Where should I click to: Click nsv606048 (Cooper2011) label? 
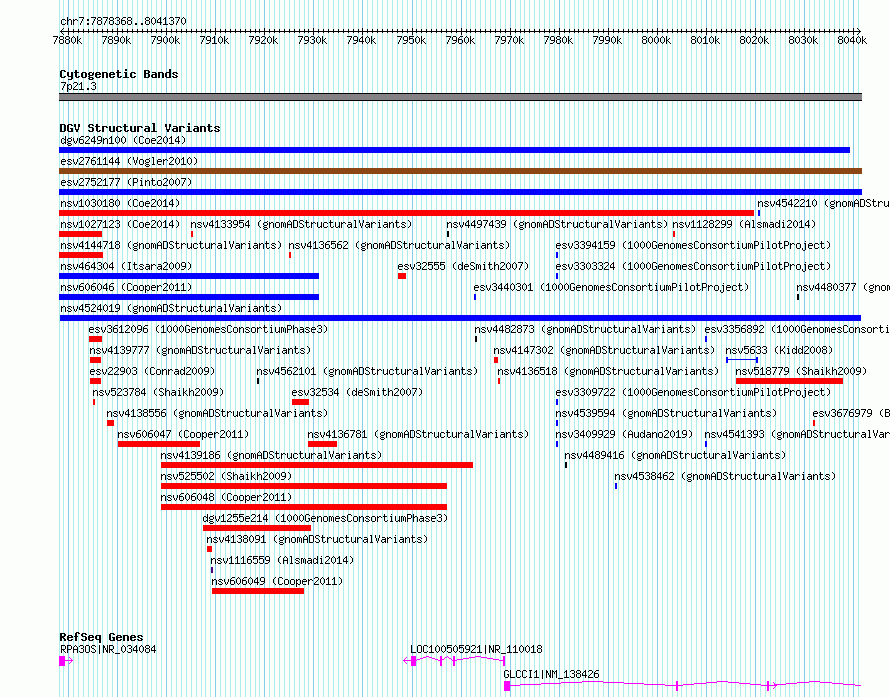pos(226,497)
